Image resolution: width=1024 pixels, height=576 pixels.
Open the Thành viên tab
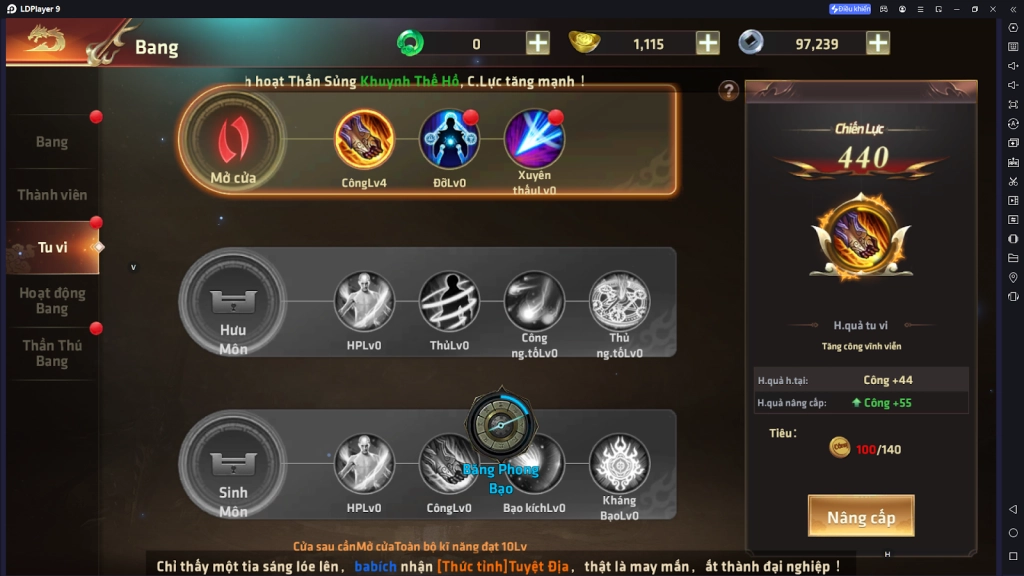[x=52, y=195]
